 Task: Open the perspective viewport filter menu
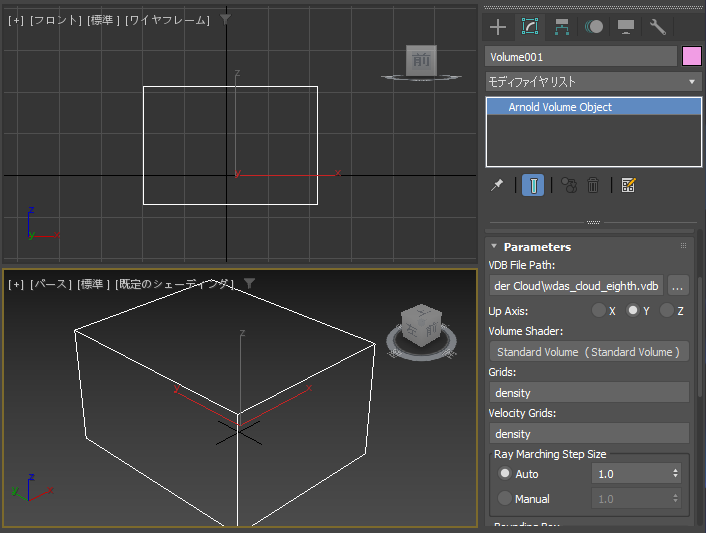coord(249,284)
